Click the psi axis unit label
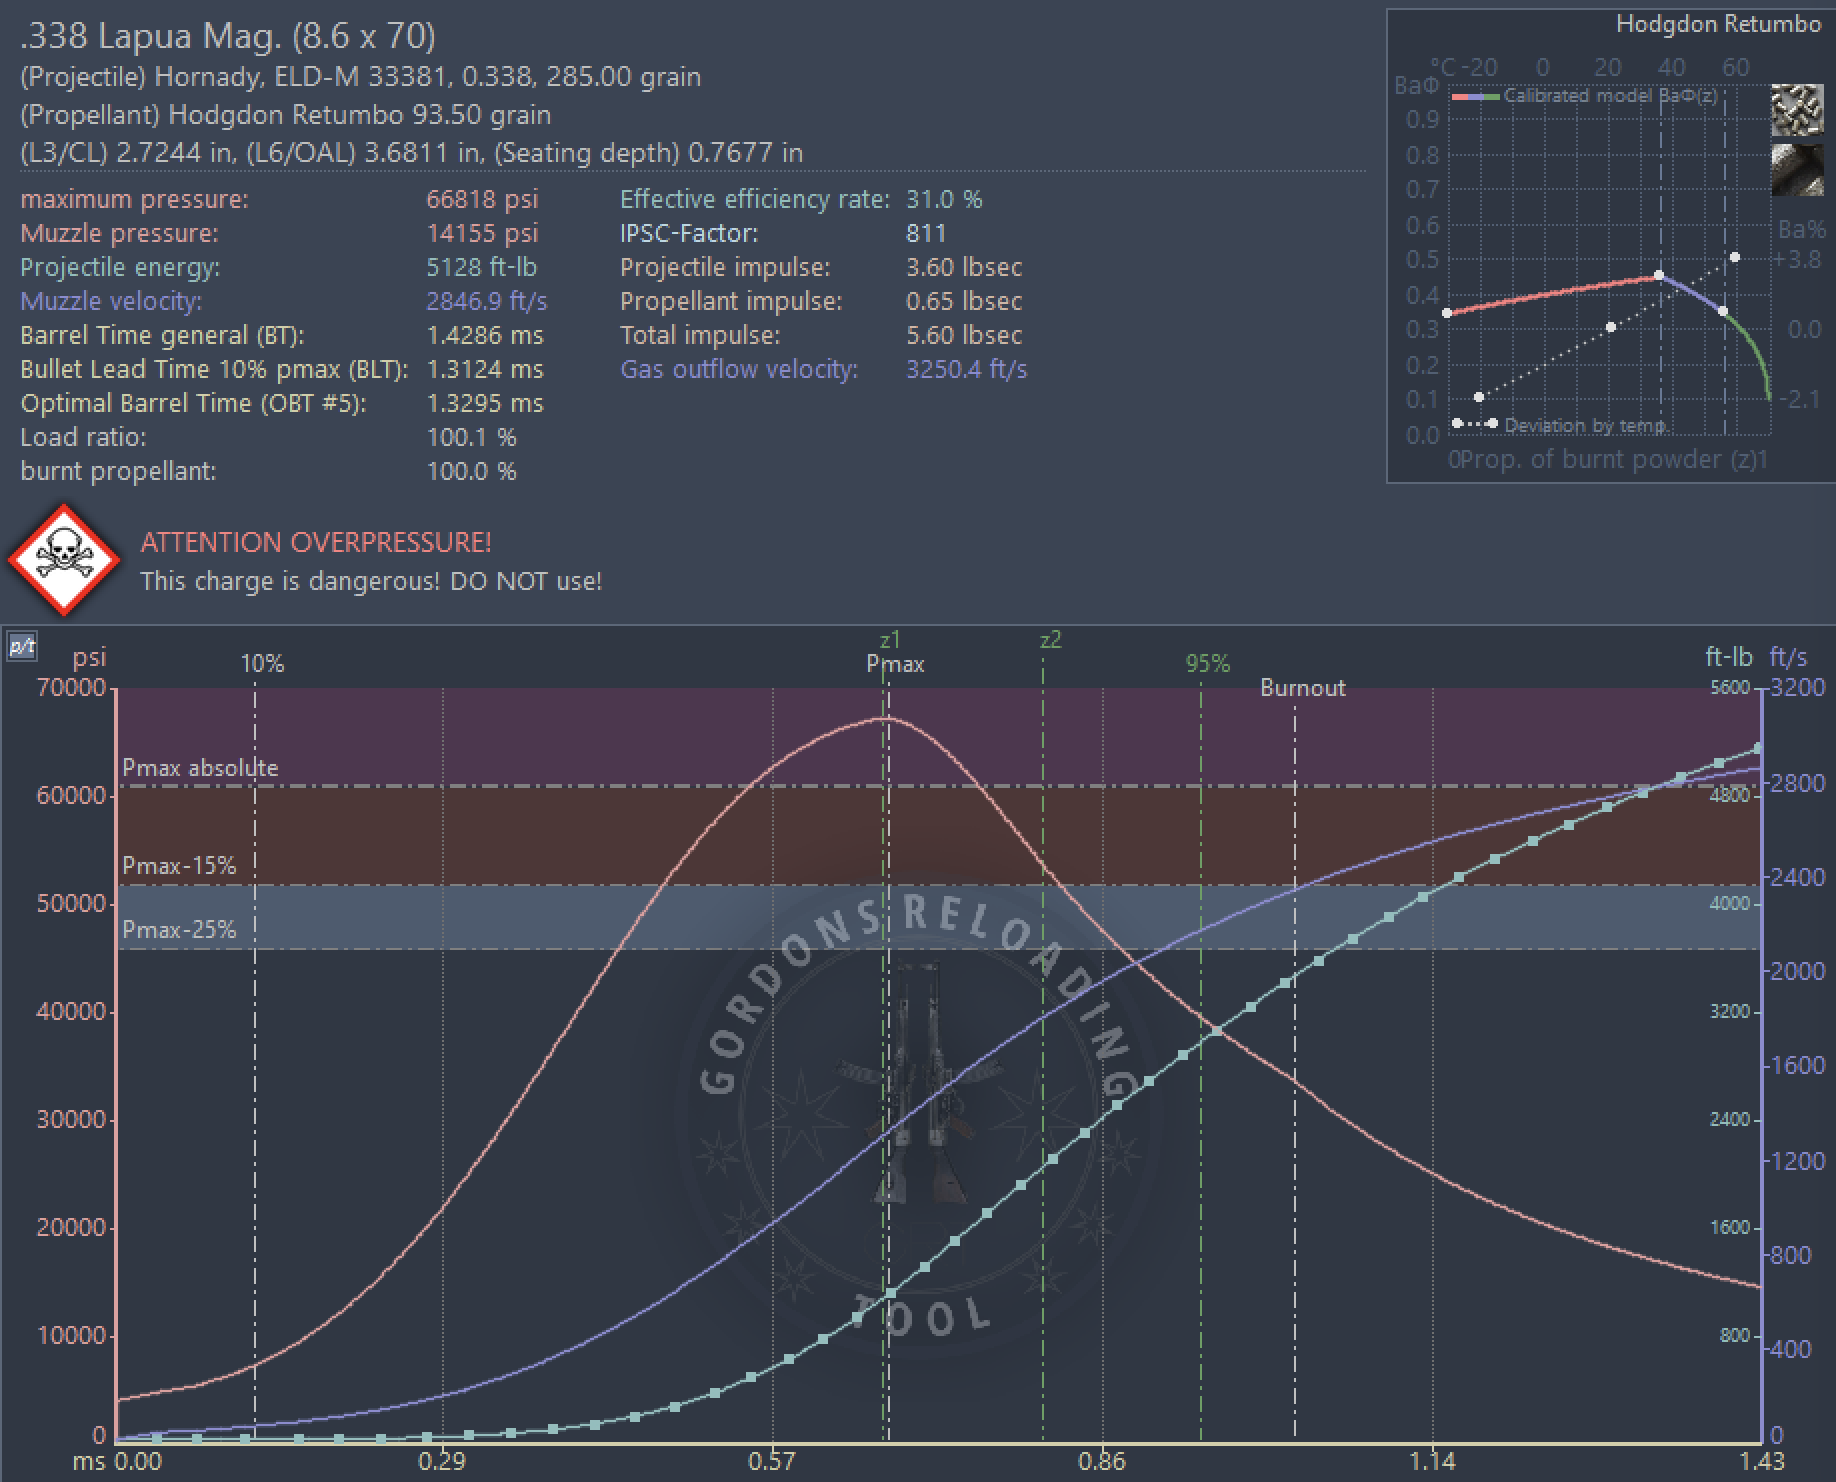This screenshot has width=1836, height=1482. click(x=89, y=658)
